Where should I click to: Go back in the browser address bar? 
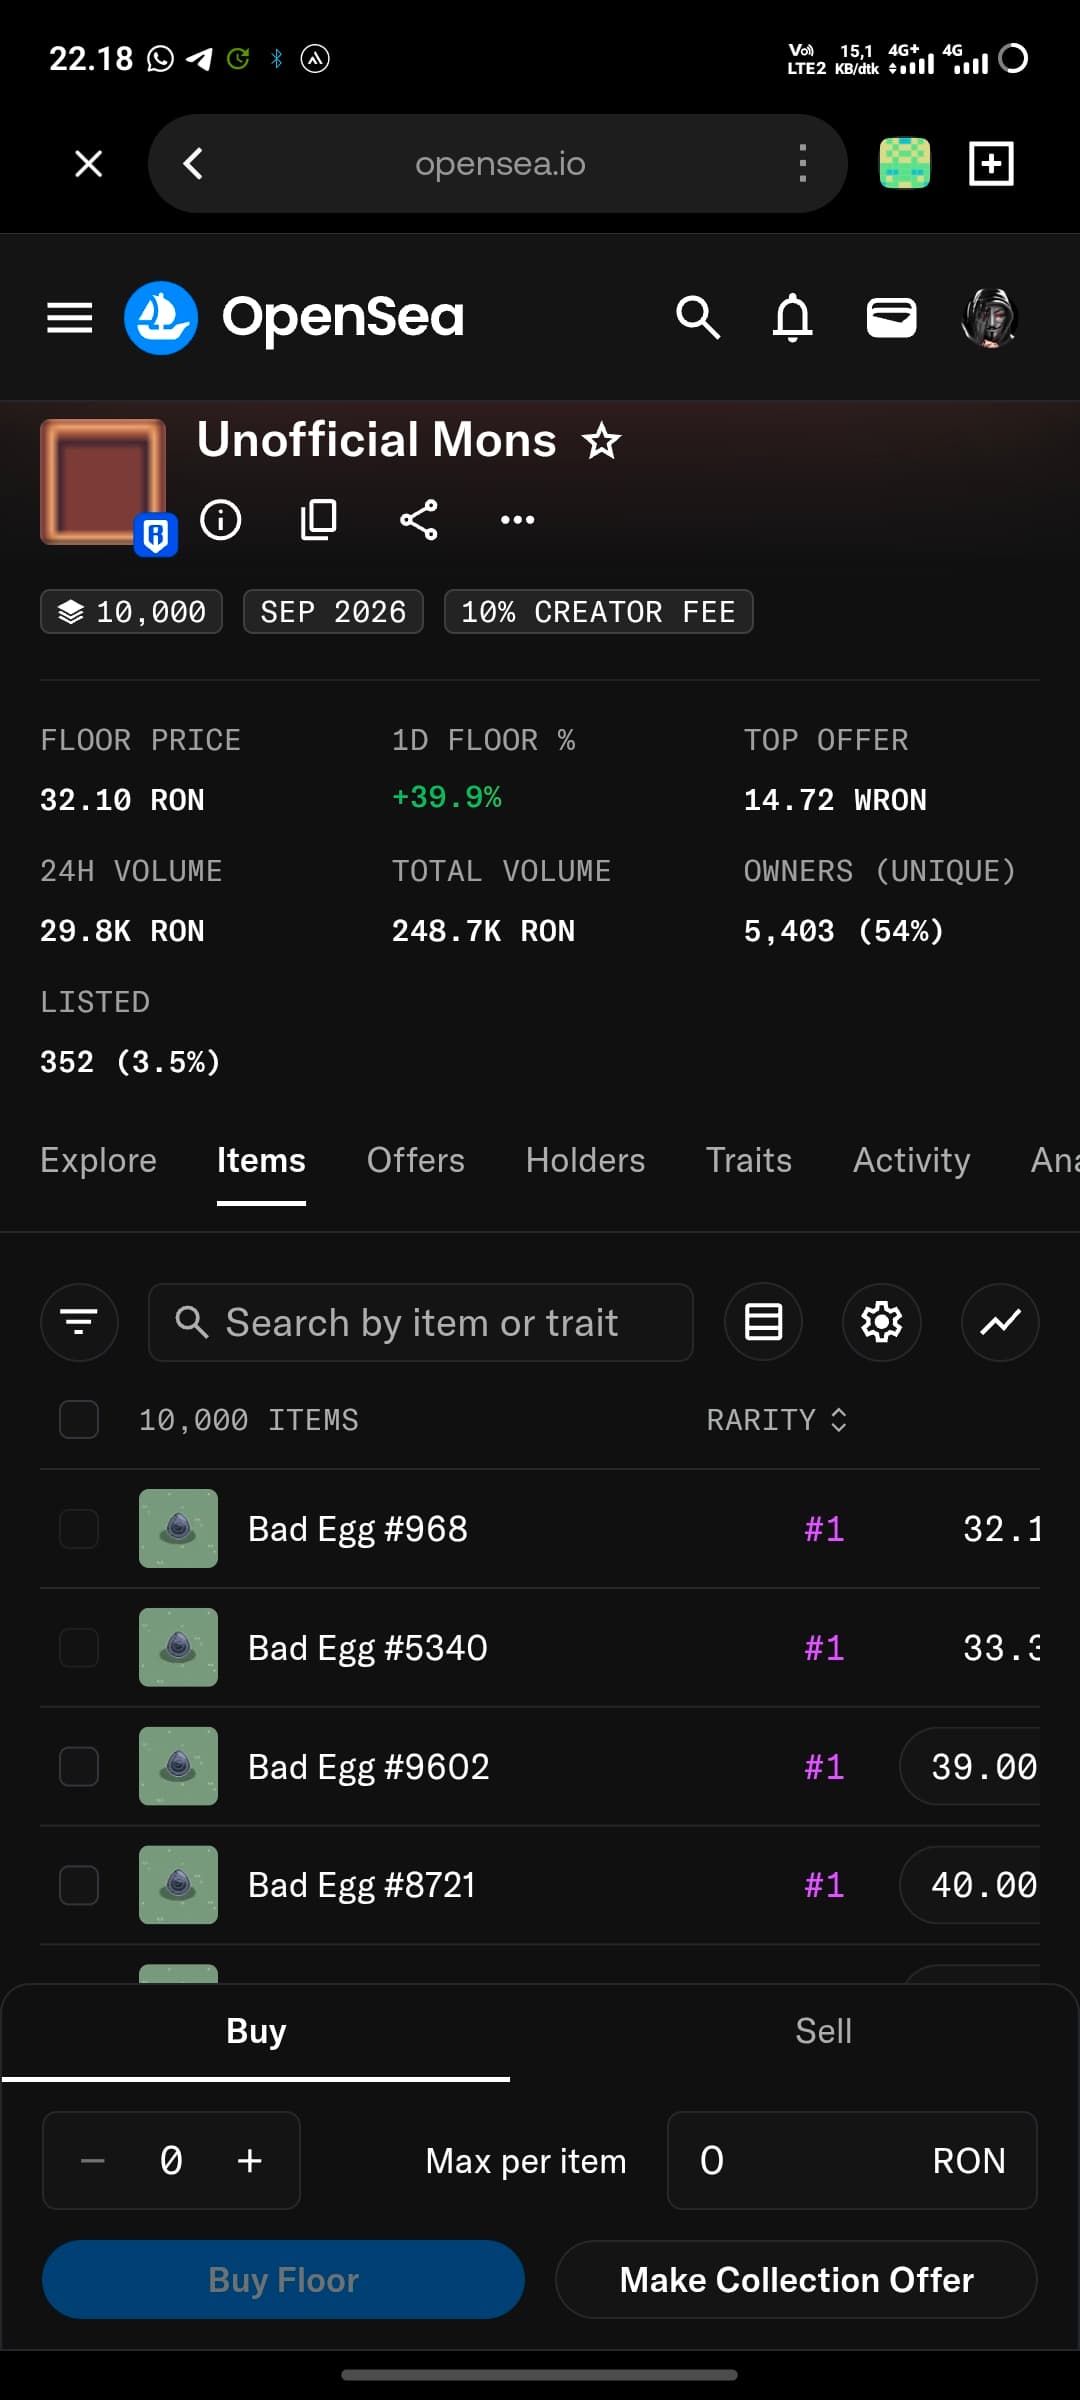193,163
